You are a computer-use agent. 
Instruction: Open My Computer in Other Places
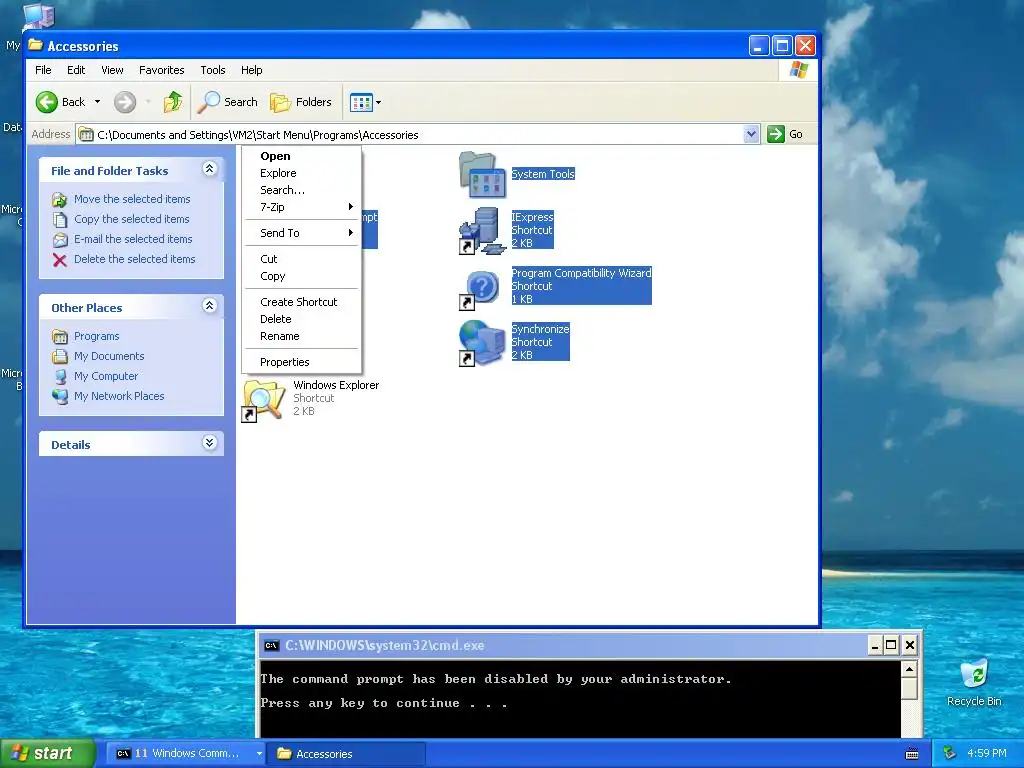coord(106,376)
